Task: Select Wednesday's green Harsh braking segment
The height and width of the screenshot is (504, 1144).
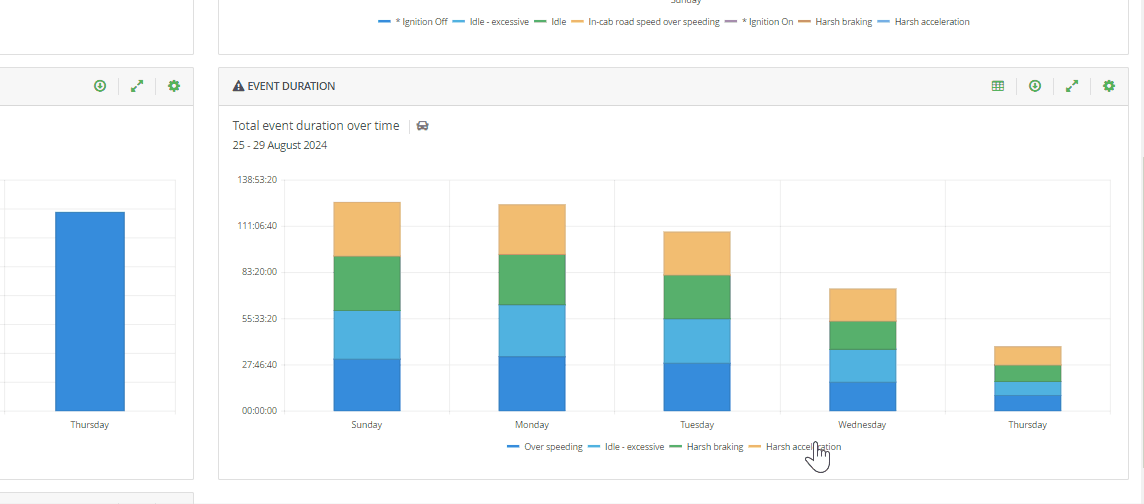Action: point(862,335)
